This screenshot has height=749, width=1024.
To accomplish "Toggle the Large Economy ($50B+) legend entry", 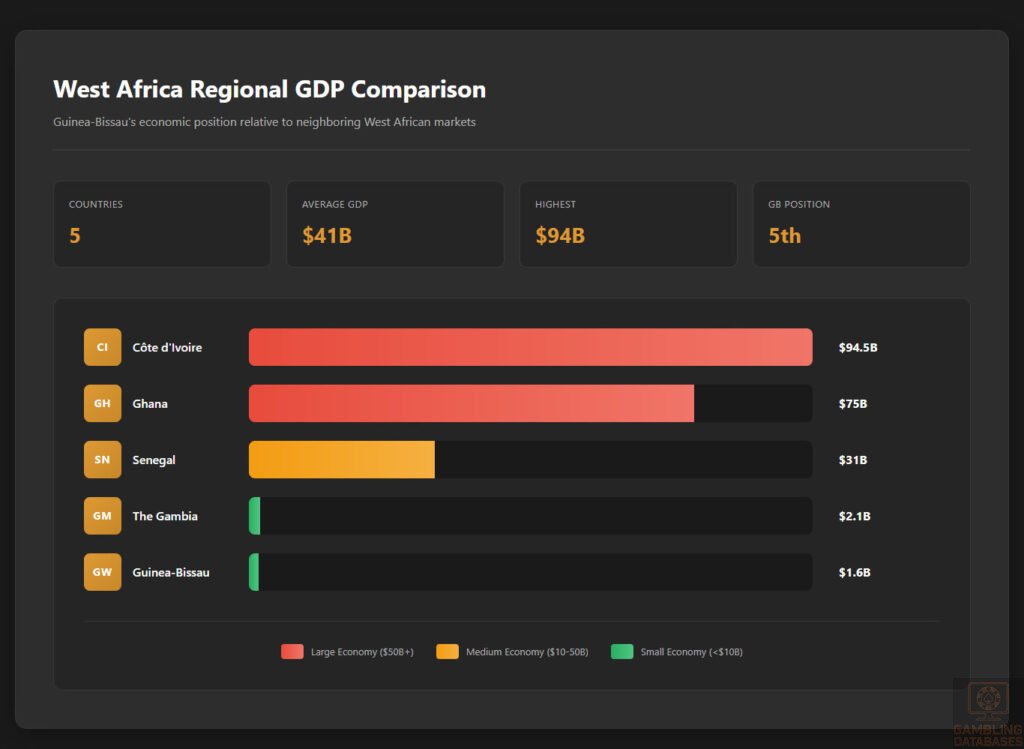I will pos(347,651).
